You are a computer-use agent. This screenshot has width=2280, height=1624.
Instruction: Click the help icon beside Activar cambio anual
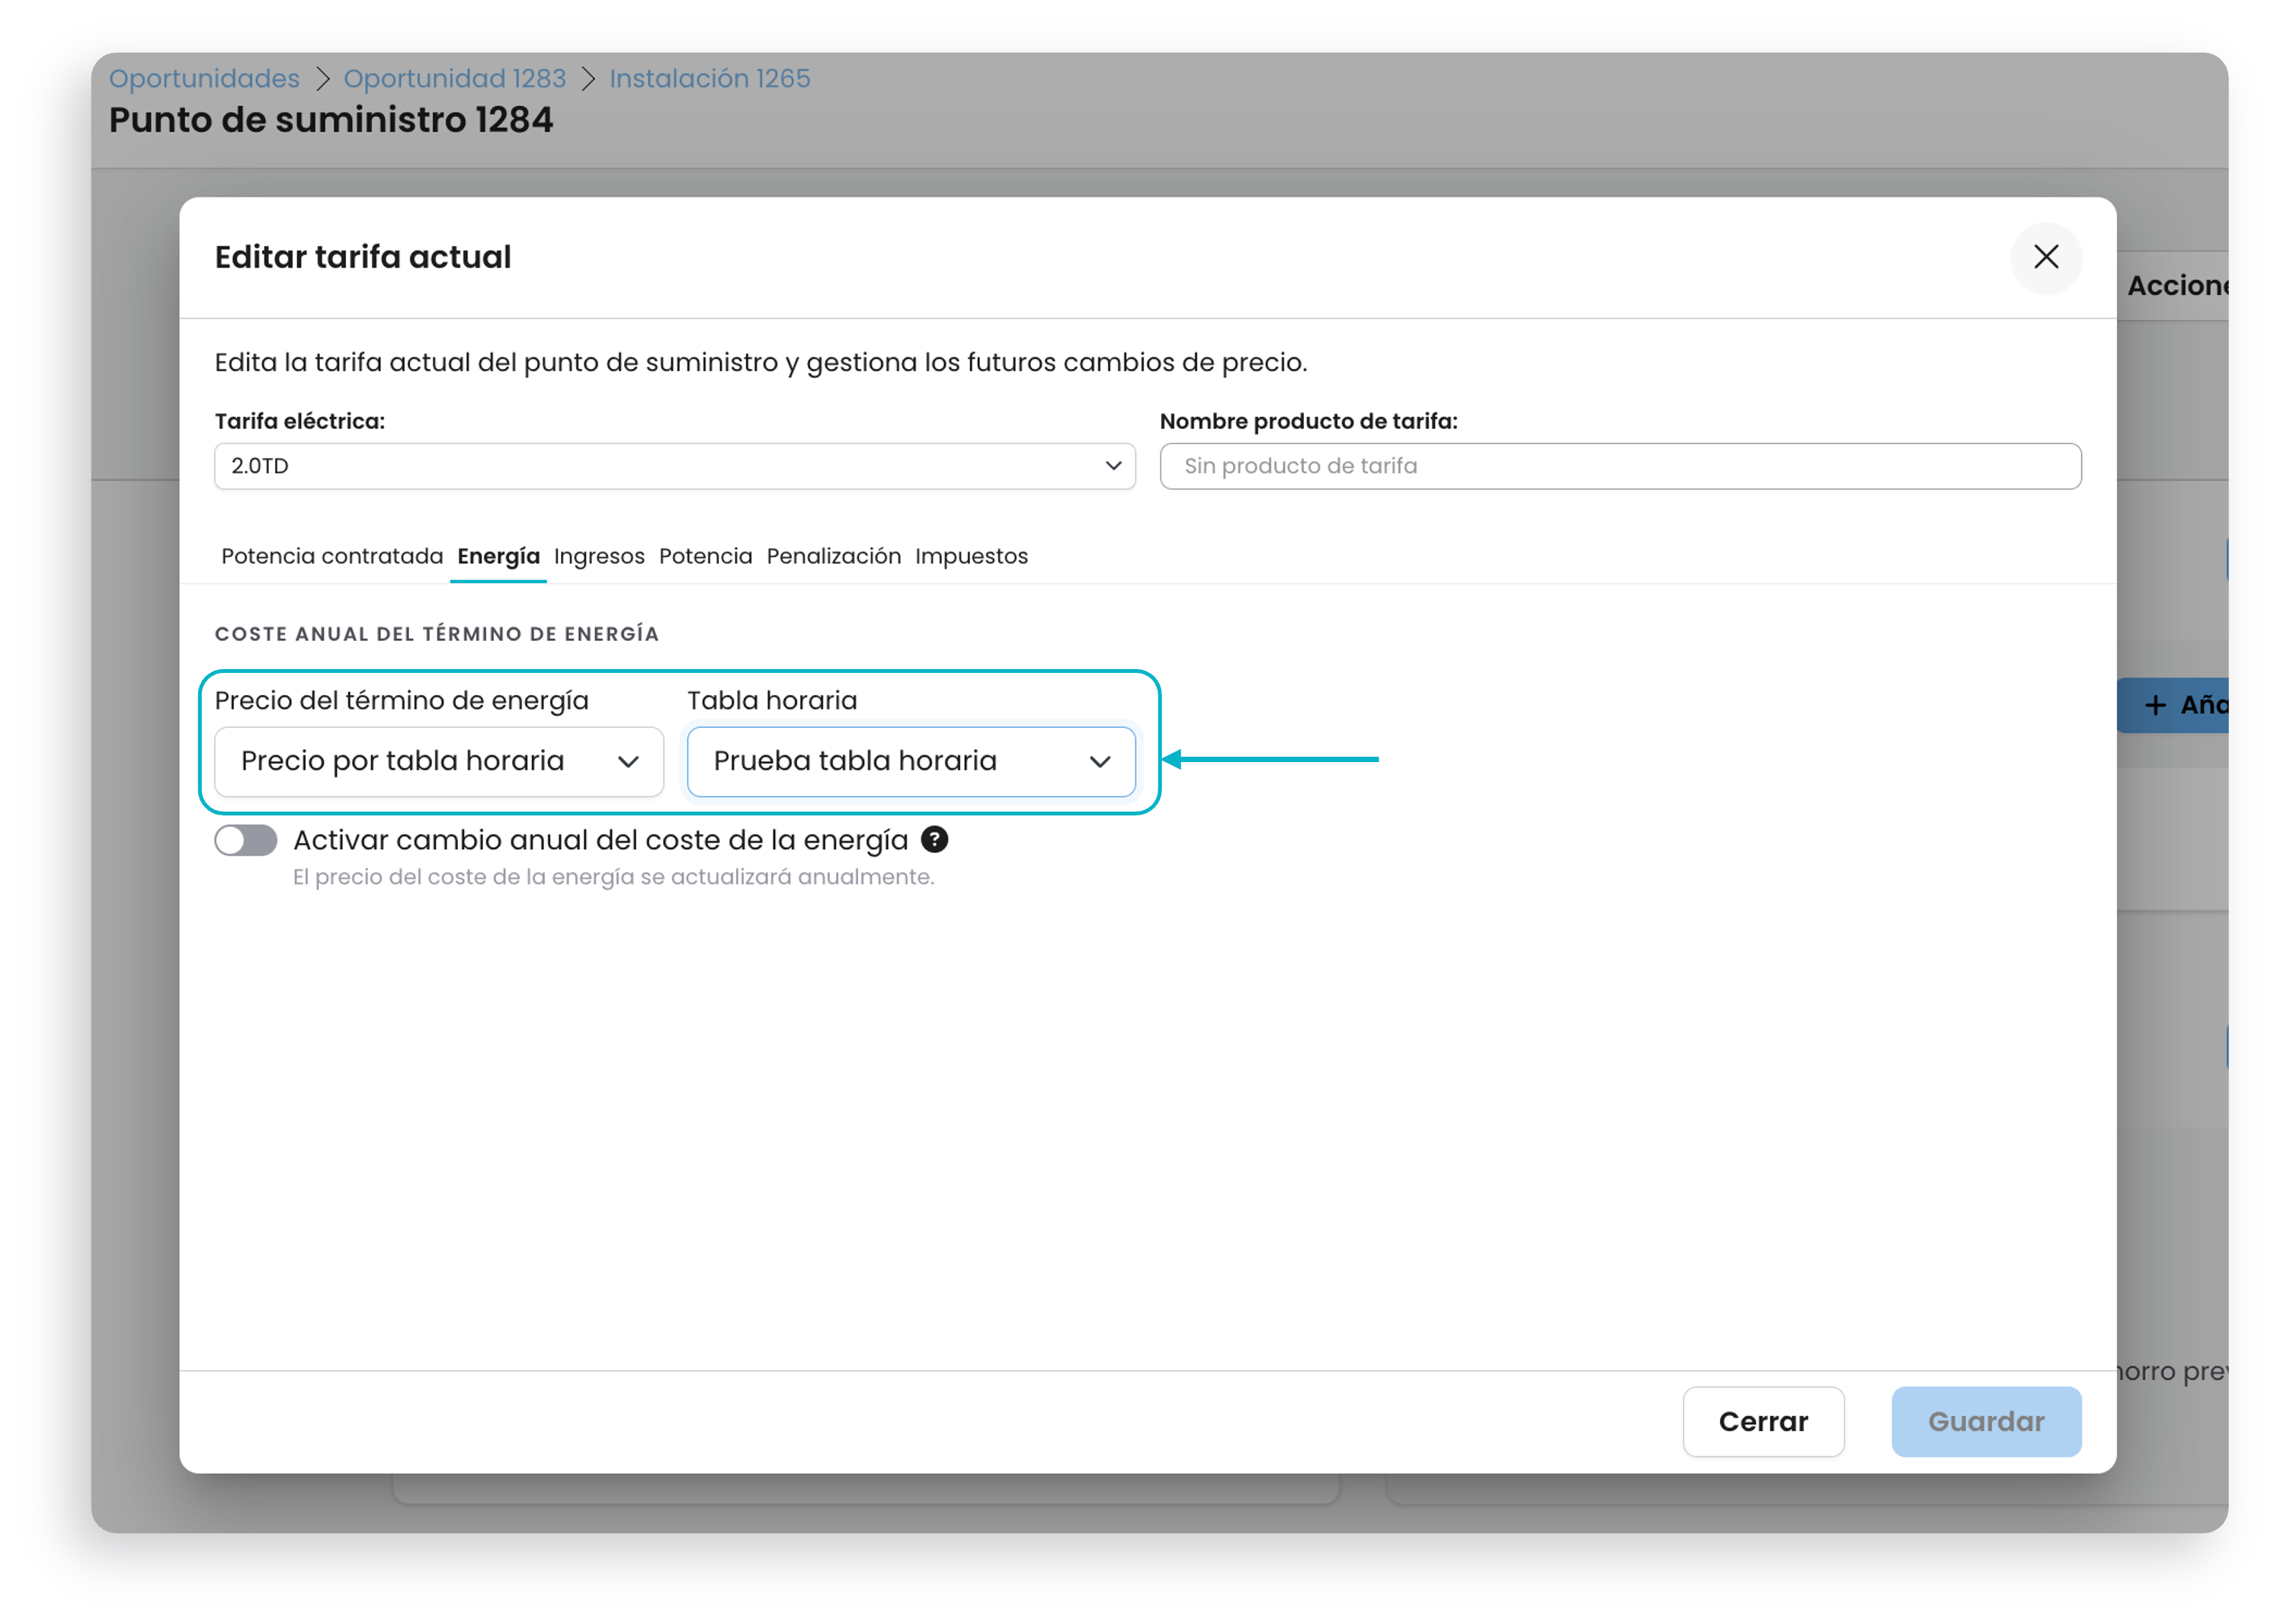934,840
